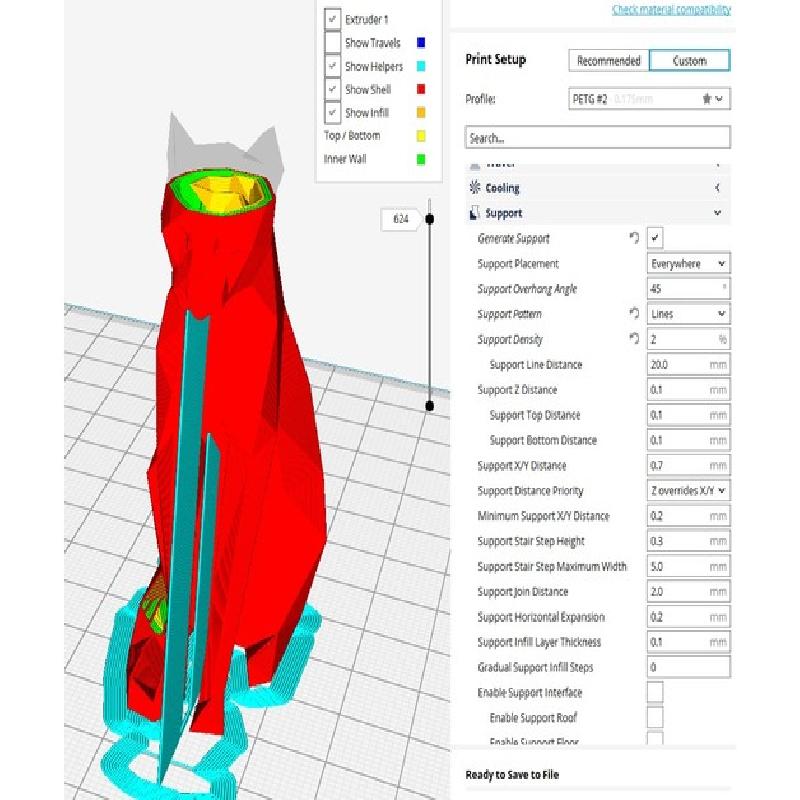Open Check material compatibility link
The image size is (800, 800).
tap(671, 10)
